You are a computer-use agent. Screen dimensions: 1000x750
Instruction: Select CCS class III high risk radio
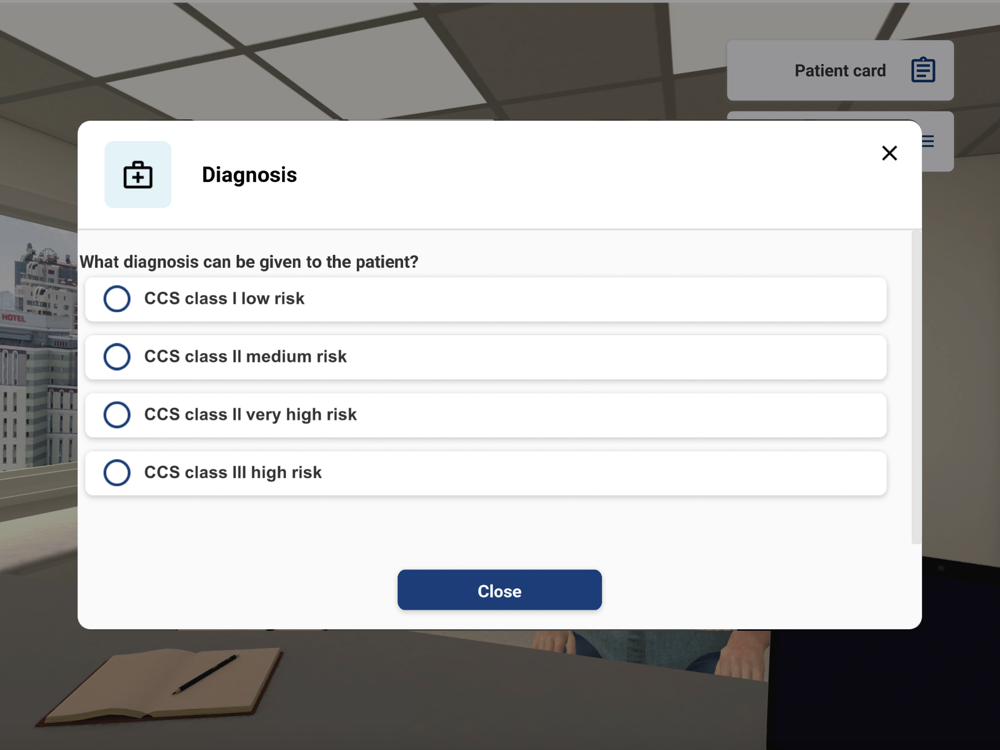(117, 473)
